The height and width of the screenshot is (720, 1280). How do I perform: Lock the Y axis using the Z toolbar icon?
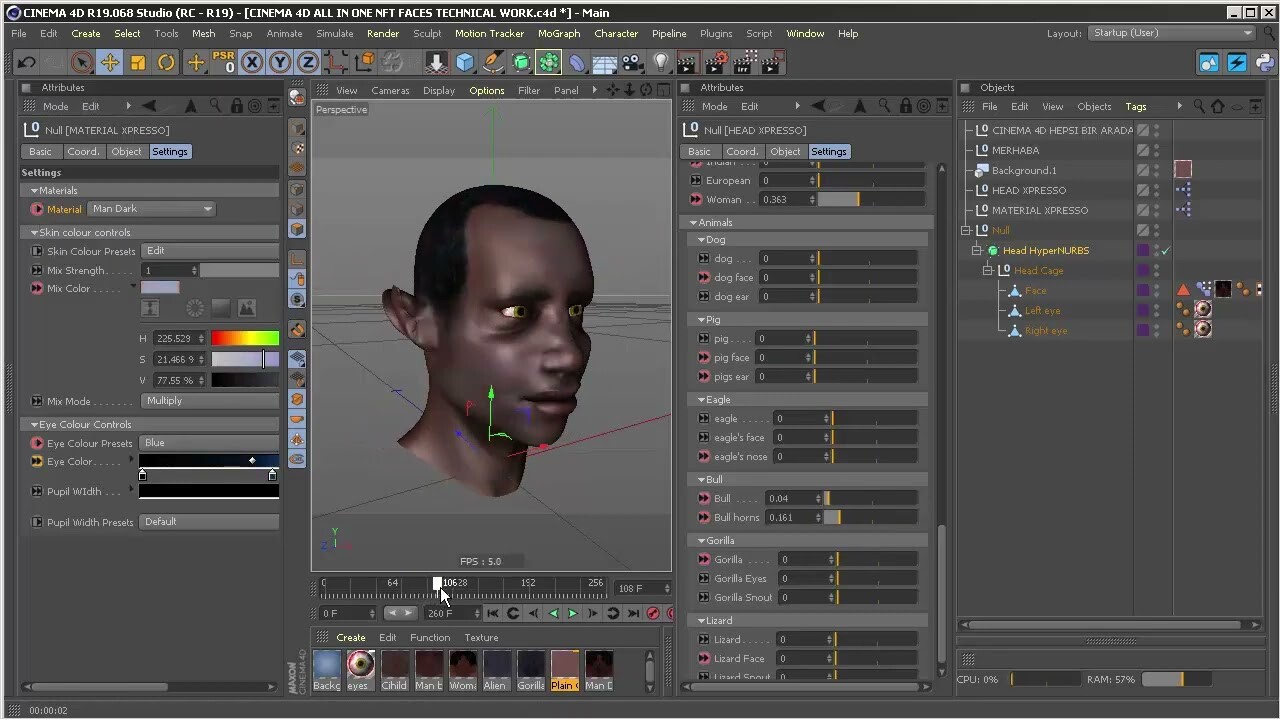(306, 63)
